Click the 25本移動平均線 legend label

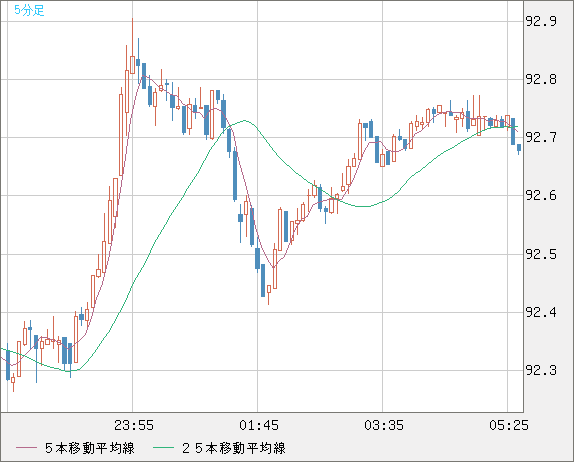click(x=234, y=448)
